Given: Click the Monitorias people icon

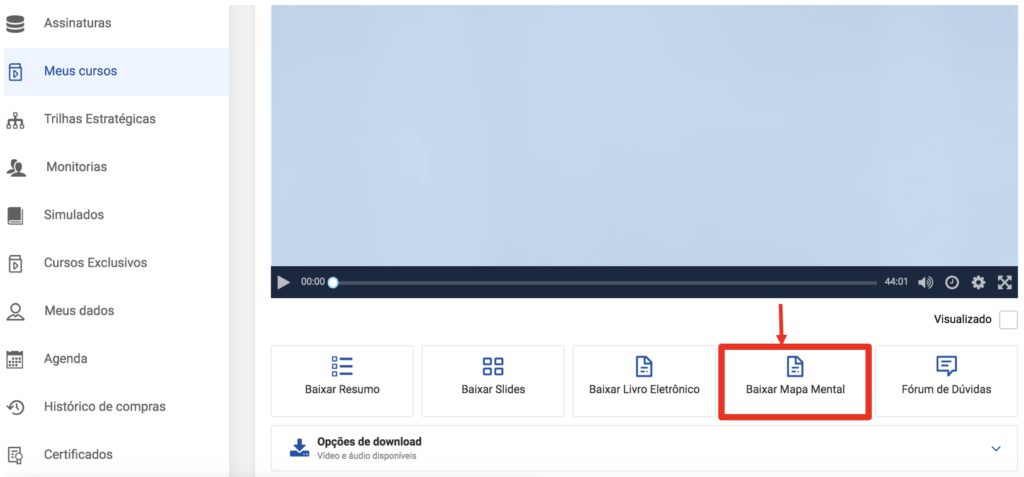Looking at the screenshot, I should [x=16, y=167].
